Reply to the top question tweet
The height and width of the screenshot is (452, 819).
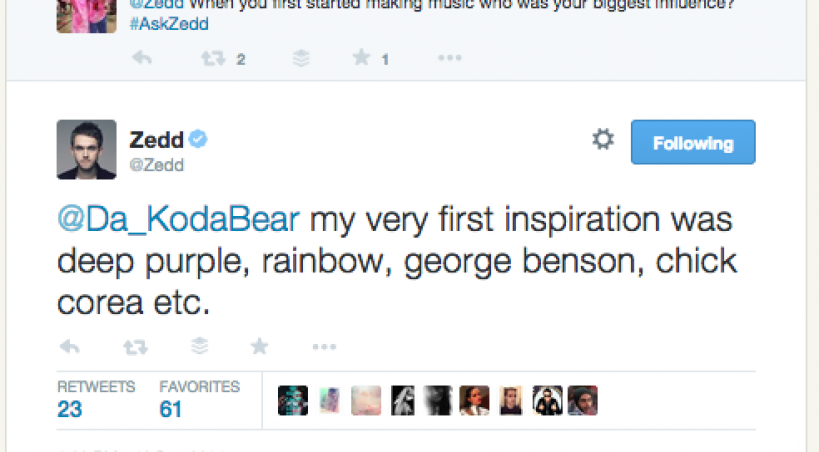coord(142,59)
